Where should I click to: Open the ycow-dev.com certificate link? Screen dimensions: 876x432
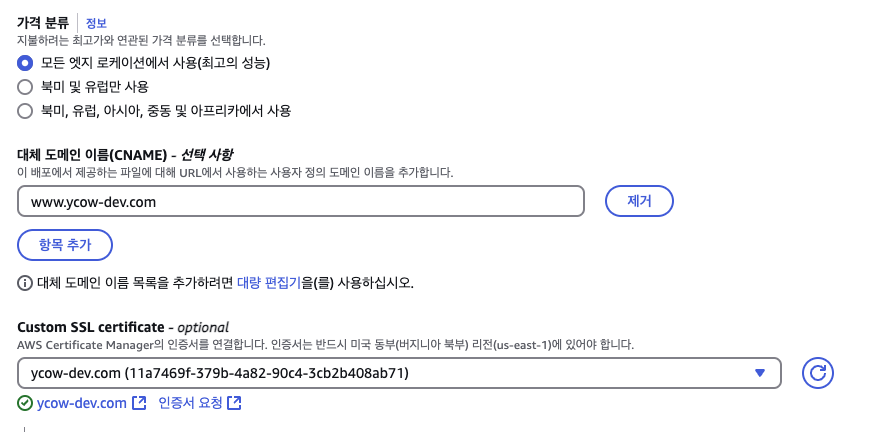click(x=82, y=403)
